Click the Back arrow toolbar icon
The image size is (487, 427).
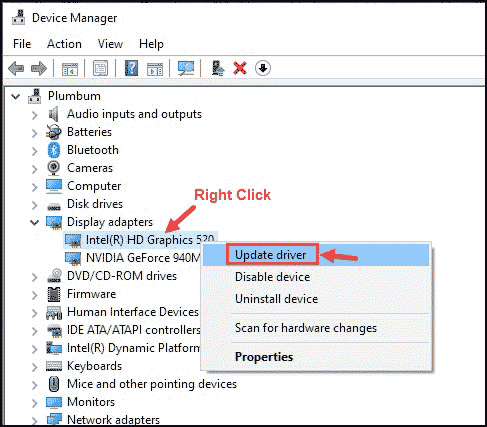[16, 69]
